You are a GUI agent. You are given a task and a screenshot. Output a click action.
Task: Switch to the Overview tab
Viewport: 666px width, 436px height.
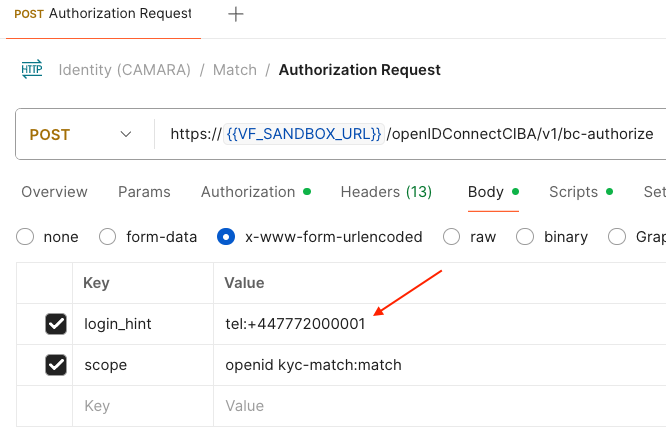pyautogui.click(x=54, y=192)
